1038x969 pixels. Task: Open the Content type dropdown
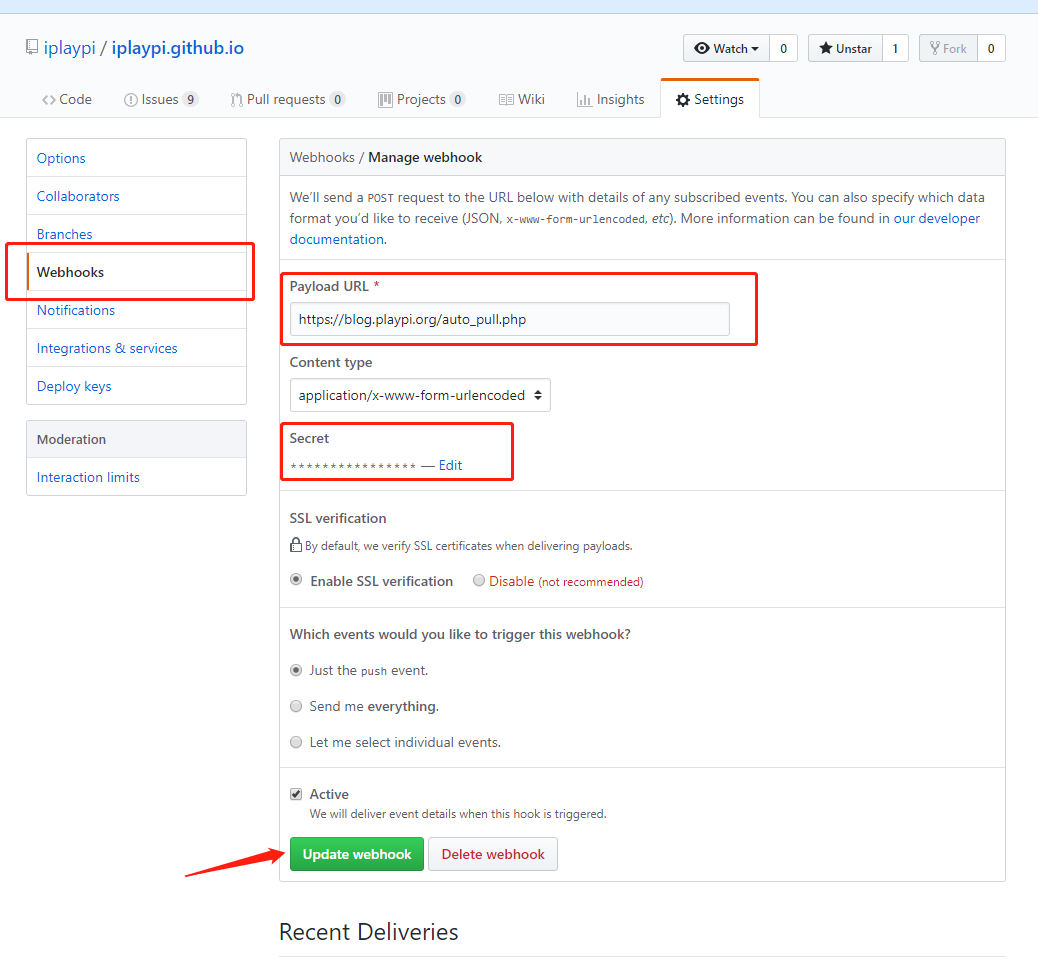(x=420, y=395)
